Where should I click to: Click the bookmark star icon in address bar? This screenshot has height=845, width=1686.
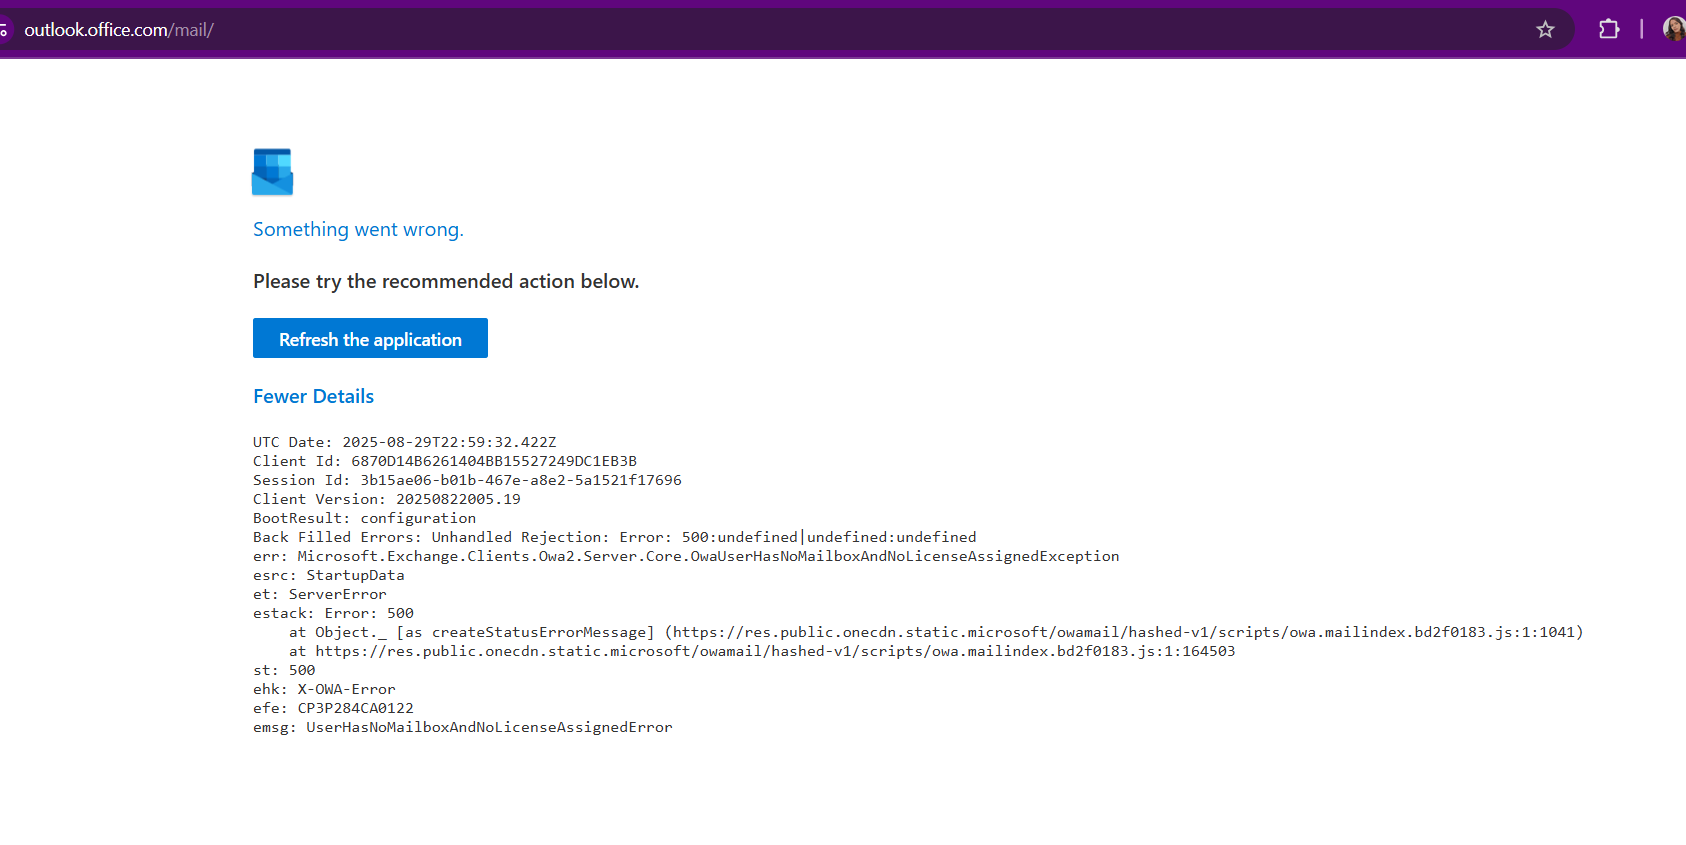(1545, 30)
